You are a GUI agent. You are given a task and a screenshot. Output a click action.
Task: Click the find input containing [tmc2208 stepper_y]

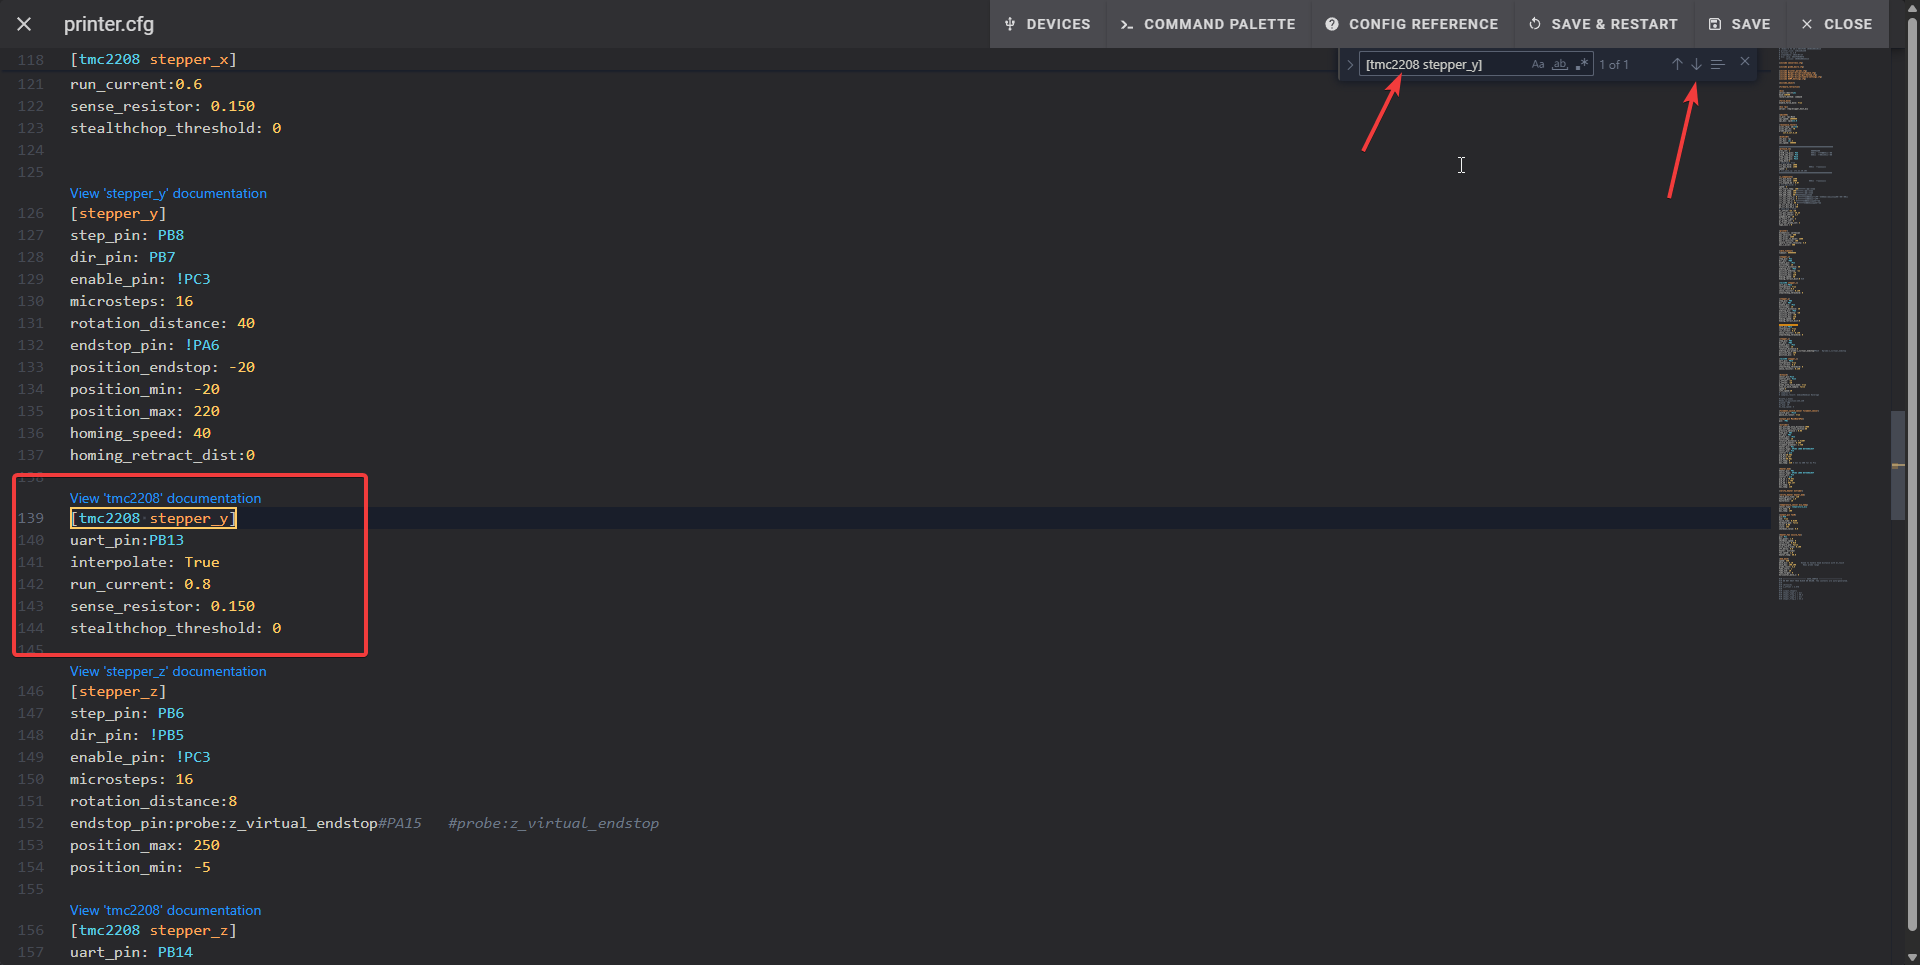click(x=1443, y=64)
